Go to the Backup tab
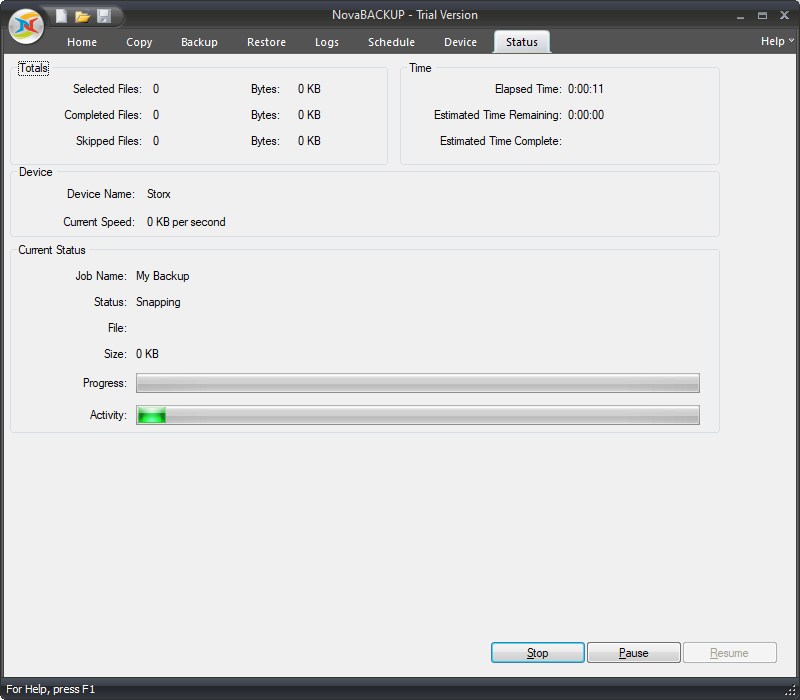The height and width of the screenshot is (700, 800). (x=199, y=42)
